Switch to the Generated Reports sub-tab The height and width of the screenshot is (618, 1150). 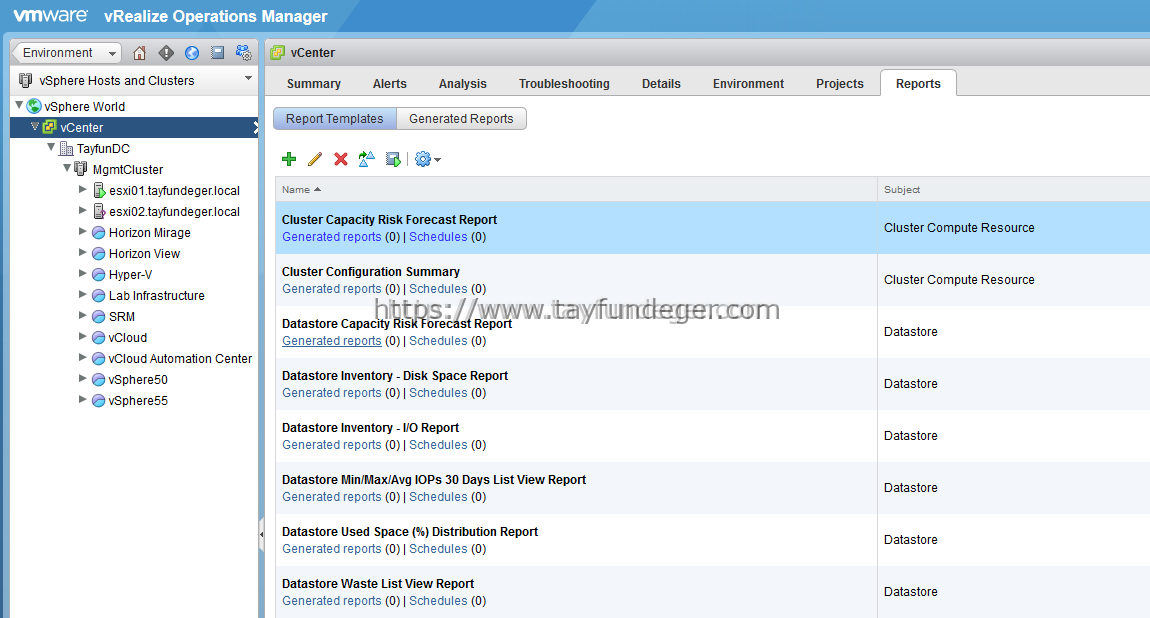(461, 119)
